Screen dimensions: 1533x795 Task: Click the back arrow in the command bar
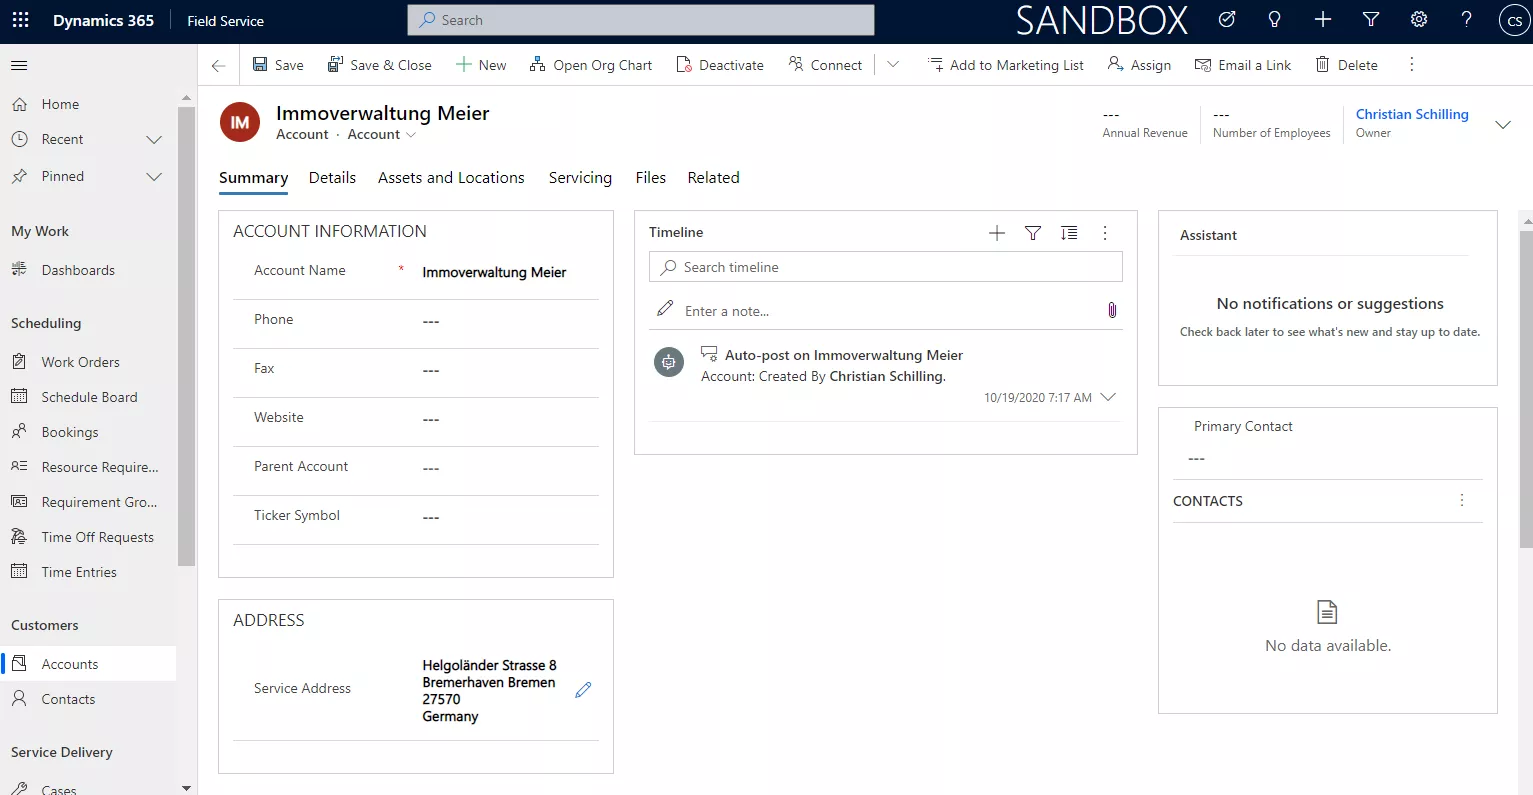coord(218,65)
